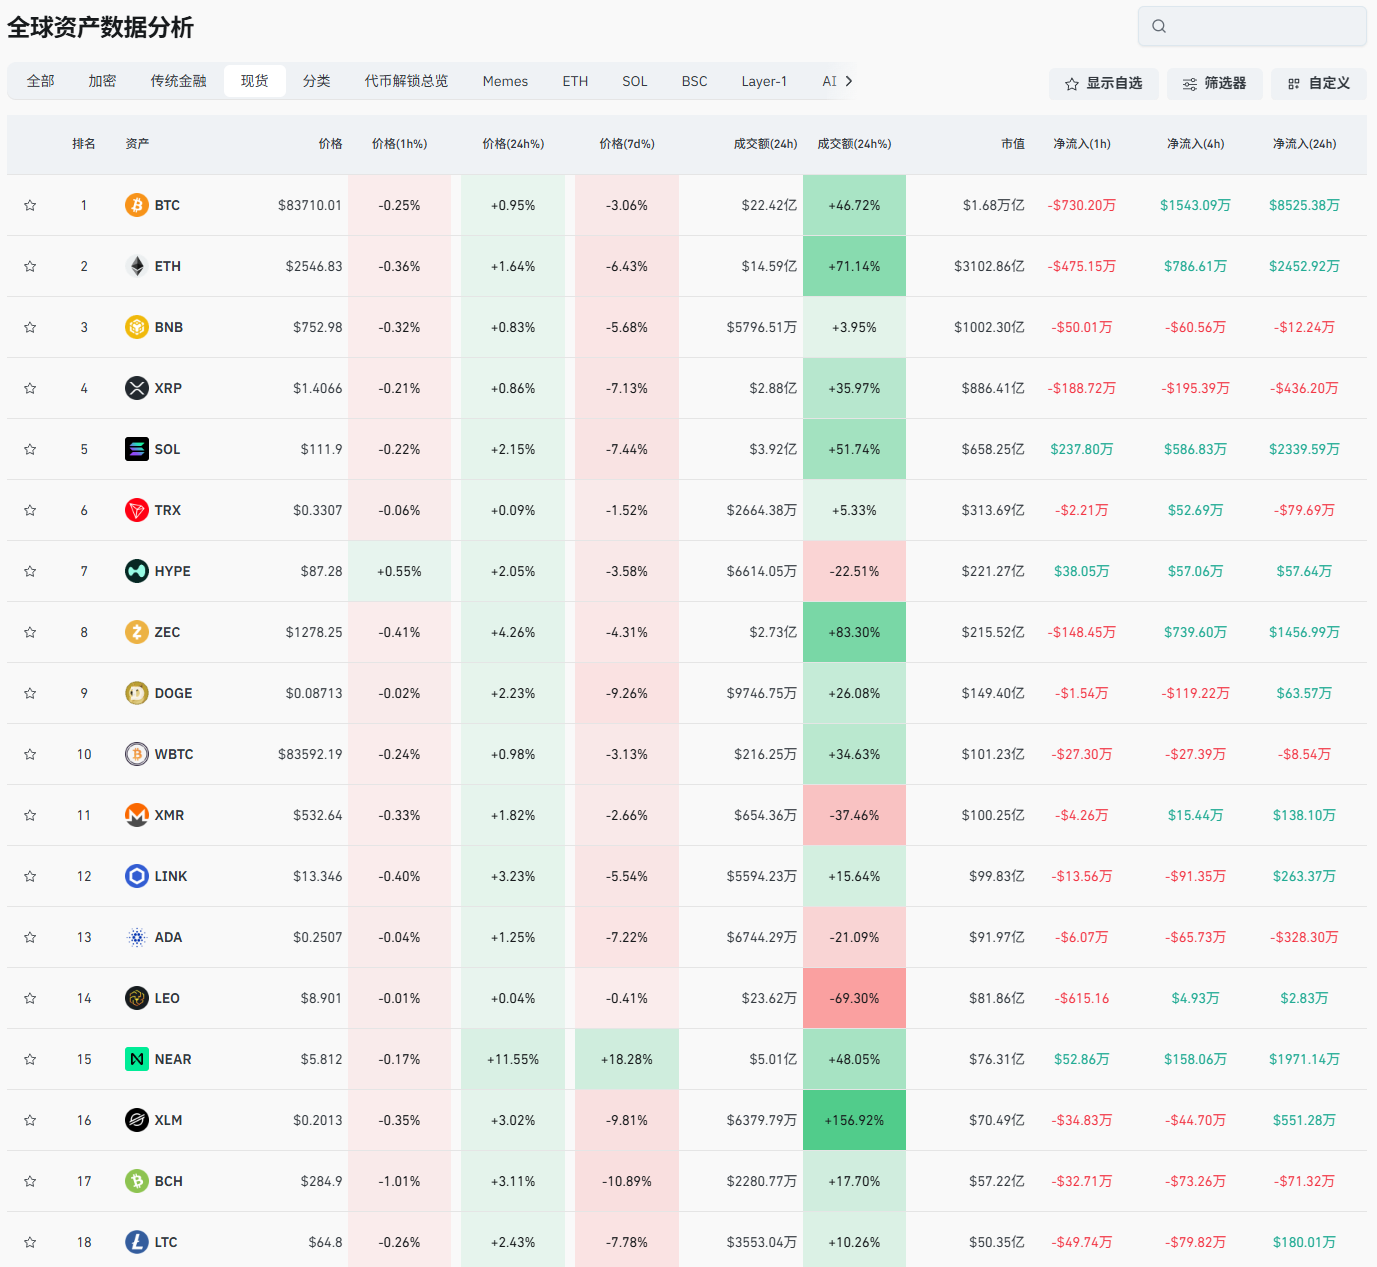1377x1267 pixels.
Task: Click the ETH diamond icon
Action: click(137, 266)
